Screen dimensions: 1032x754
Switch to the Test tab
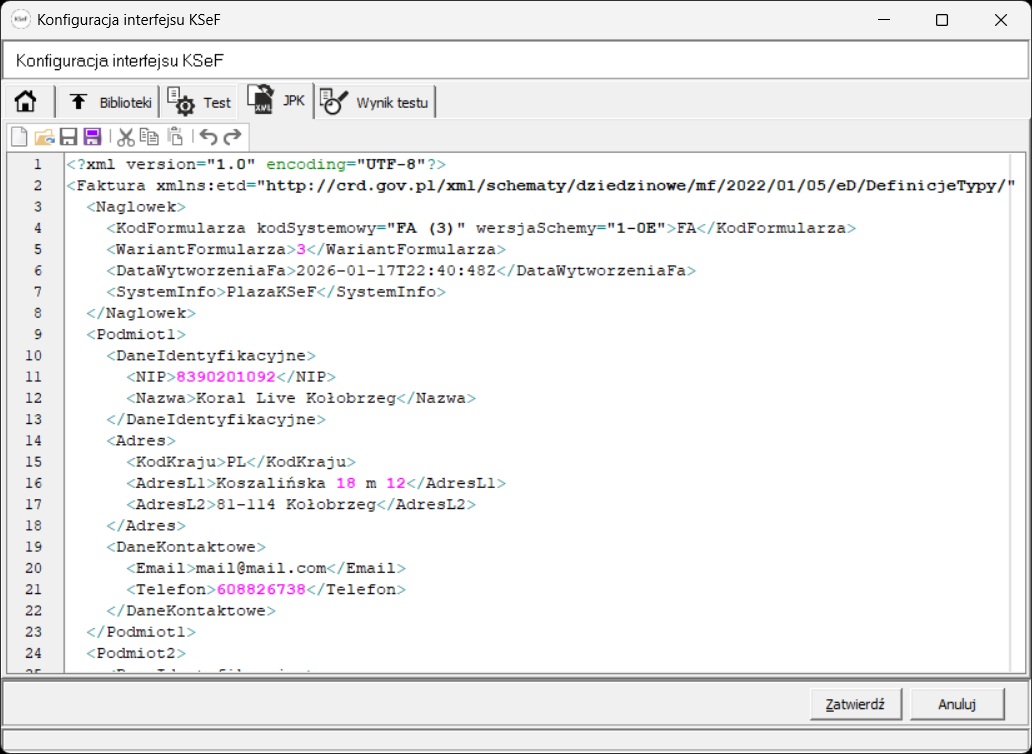199,103
